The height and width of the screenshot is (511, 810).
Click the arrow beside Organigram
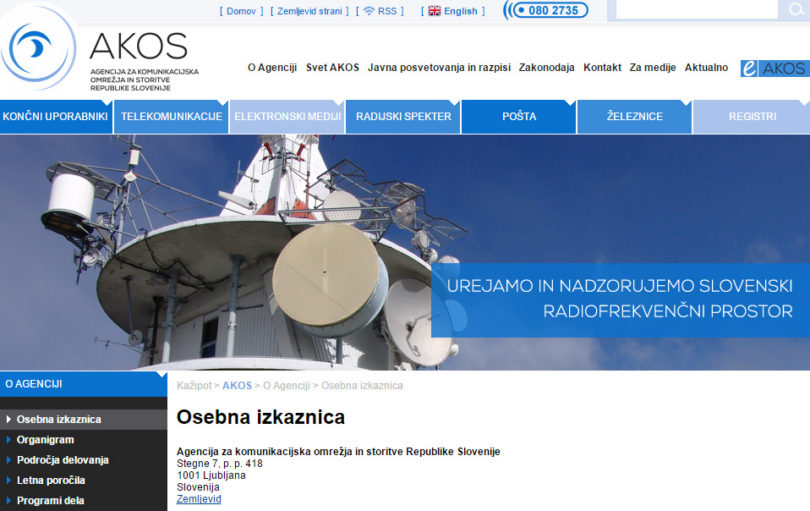click(x=9, y=440)
